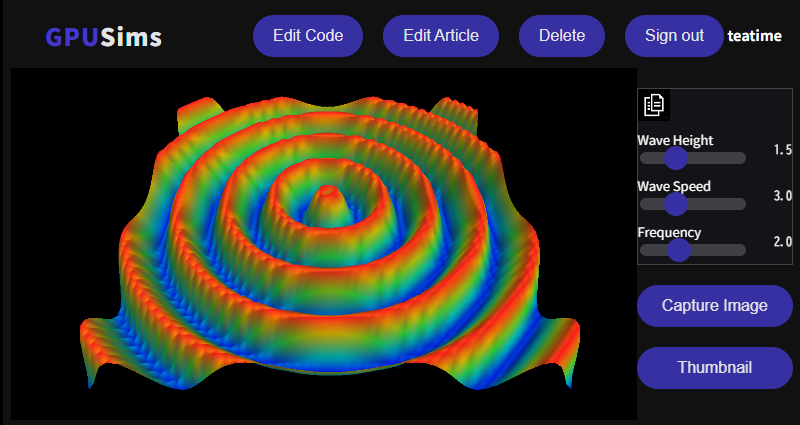This screenshot has width=800, height=425.
Task: Open the GPUSims logo home link
Action: pos(104,37)
